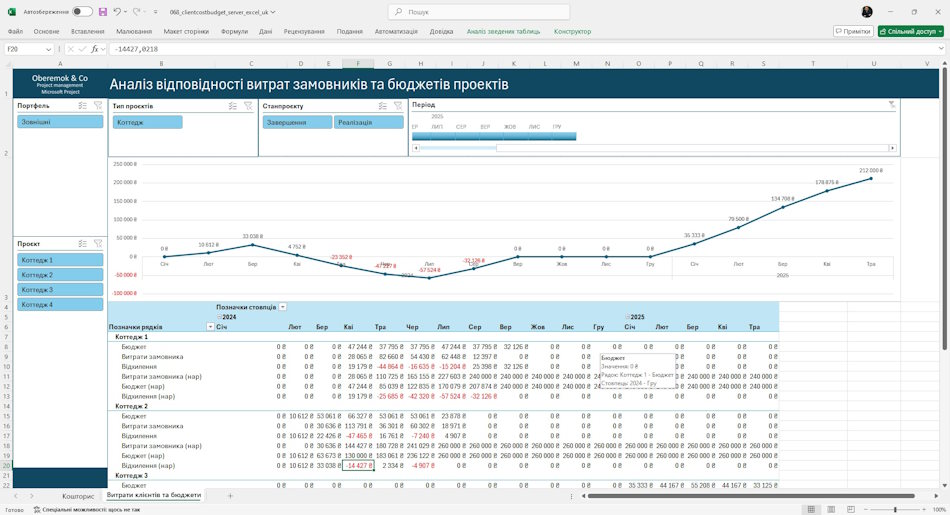Click the zoom out minus button

click(x=866, y=510)
